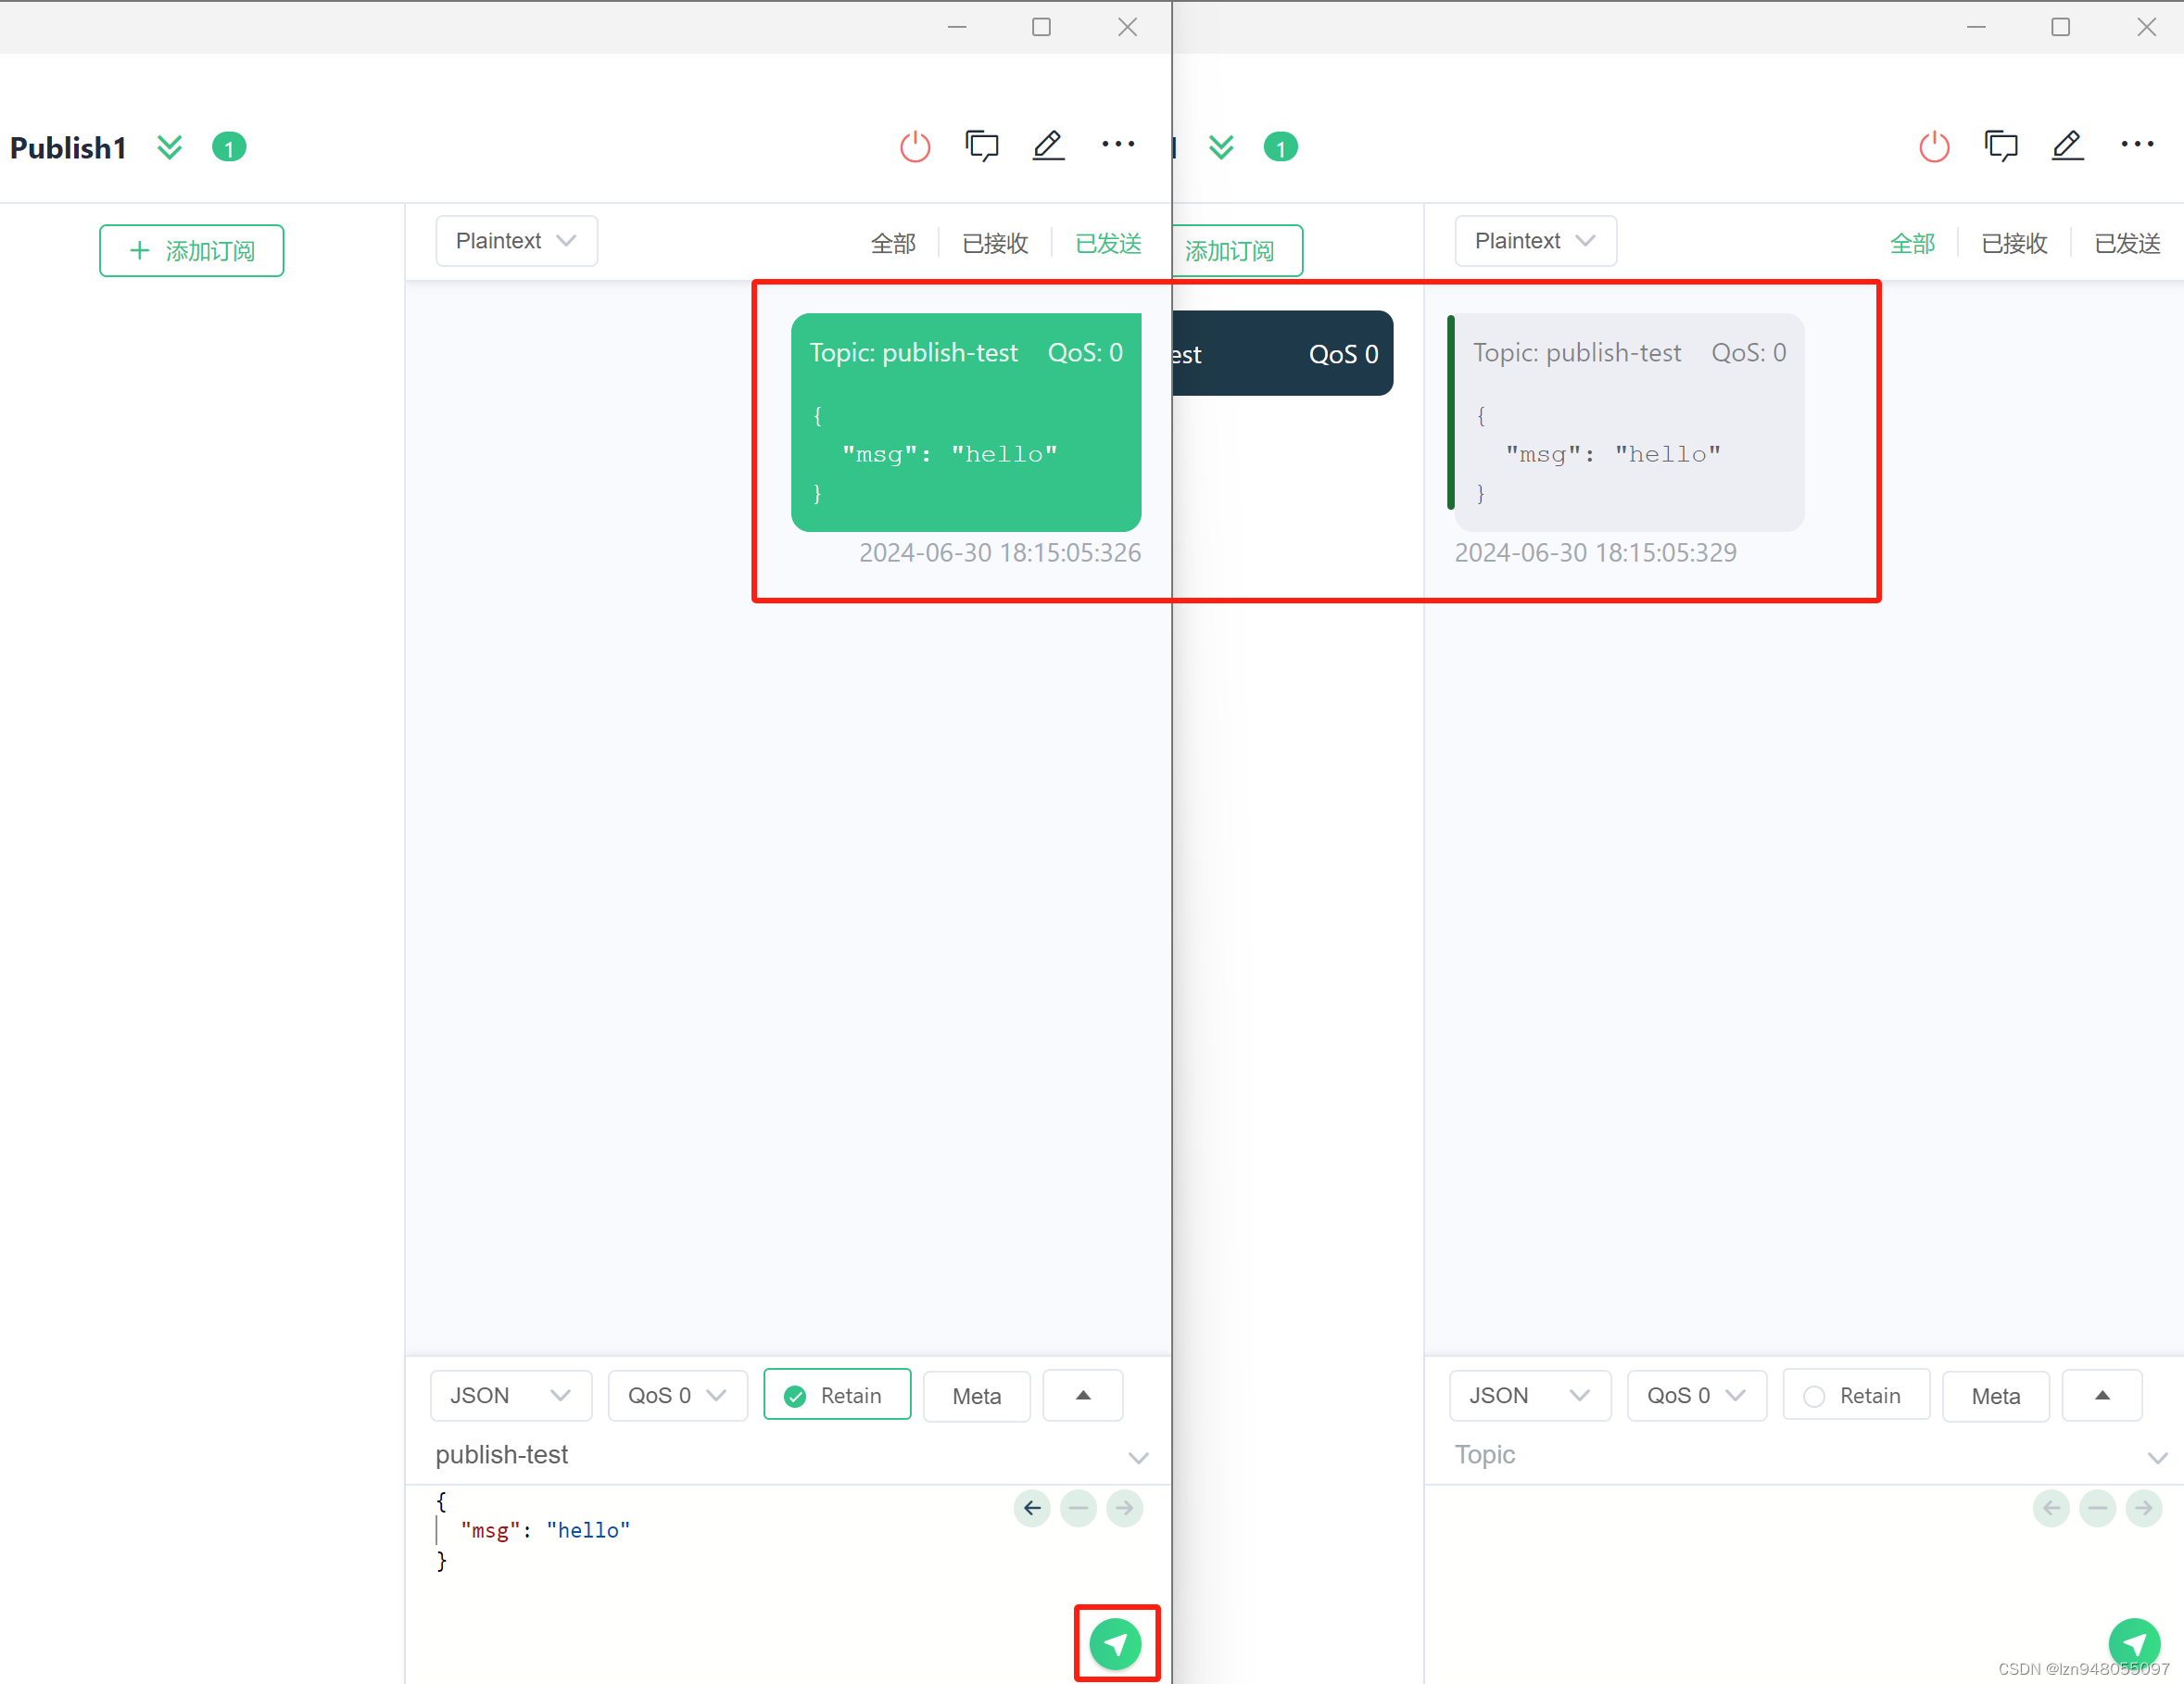This screenshot has width=2184, height=1684.
Task: Open new window icon in Publish1 header
Action: [x=981, y=146]
